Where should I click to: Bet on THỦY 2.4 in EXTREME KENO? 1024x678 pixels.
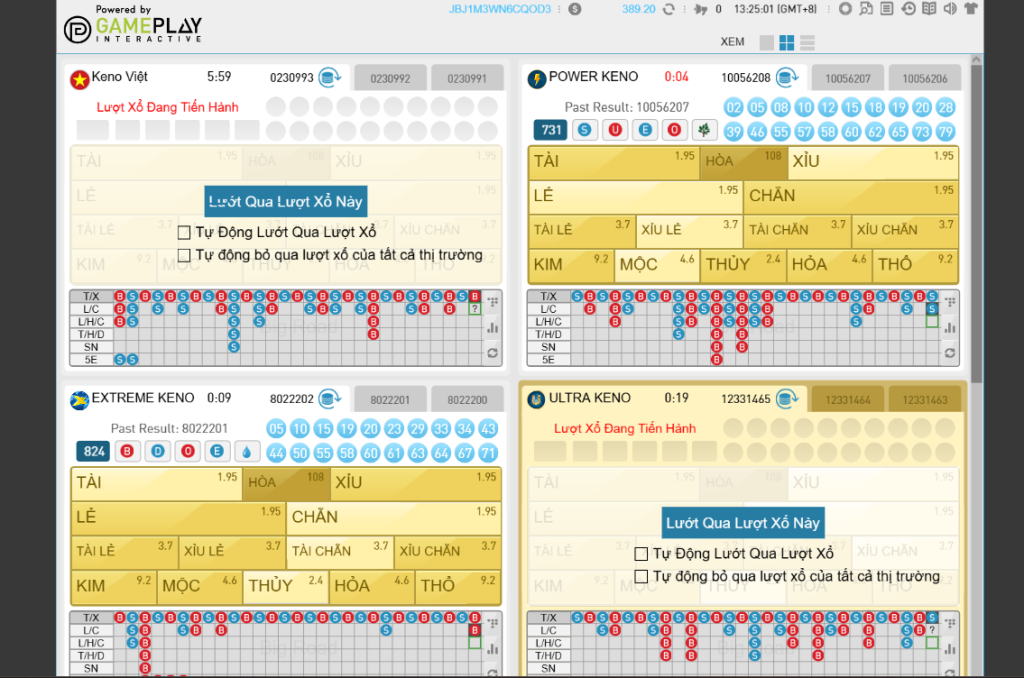(285, 587)
